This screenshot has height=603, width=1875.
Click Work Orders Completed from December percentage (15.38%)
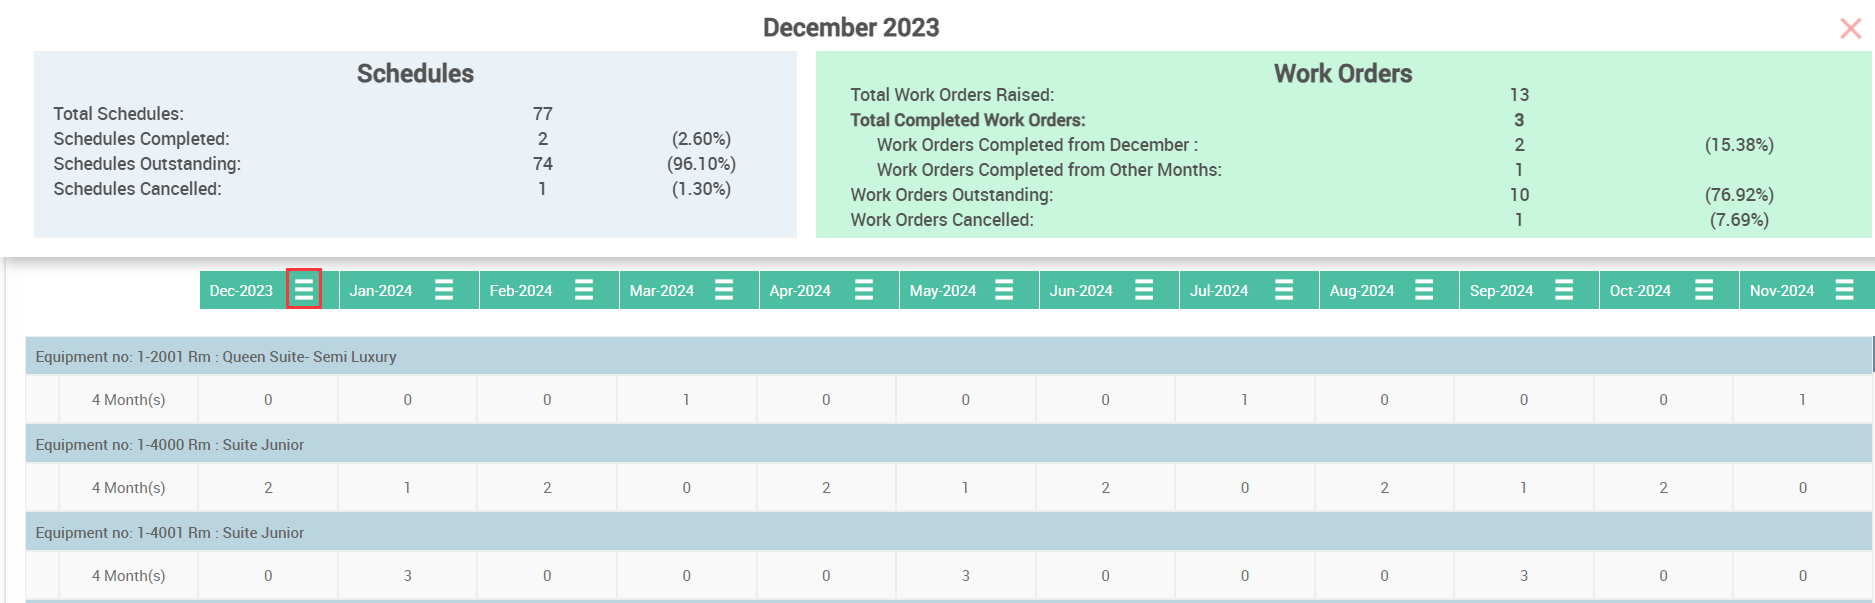click(x=1739, y=145)
